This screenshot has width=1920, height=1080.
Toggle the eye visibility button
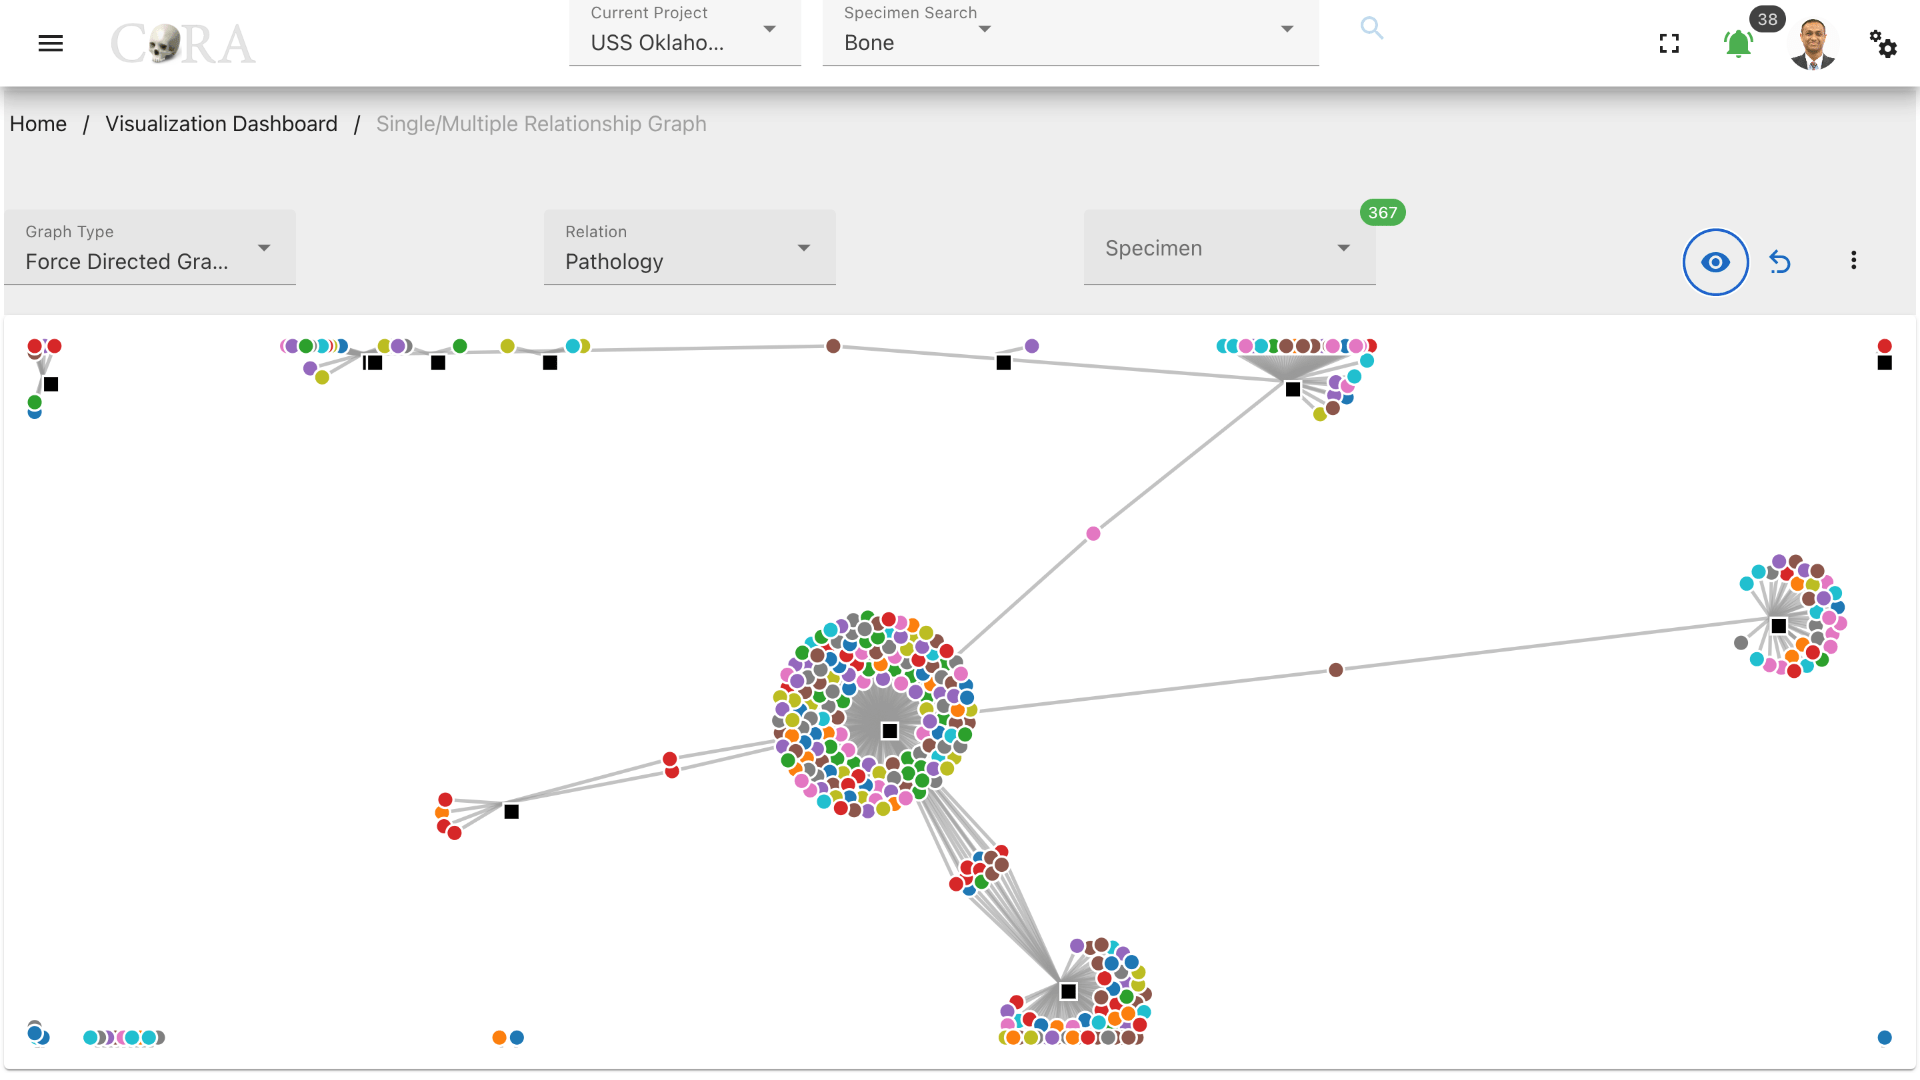(1715, 262)
